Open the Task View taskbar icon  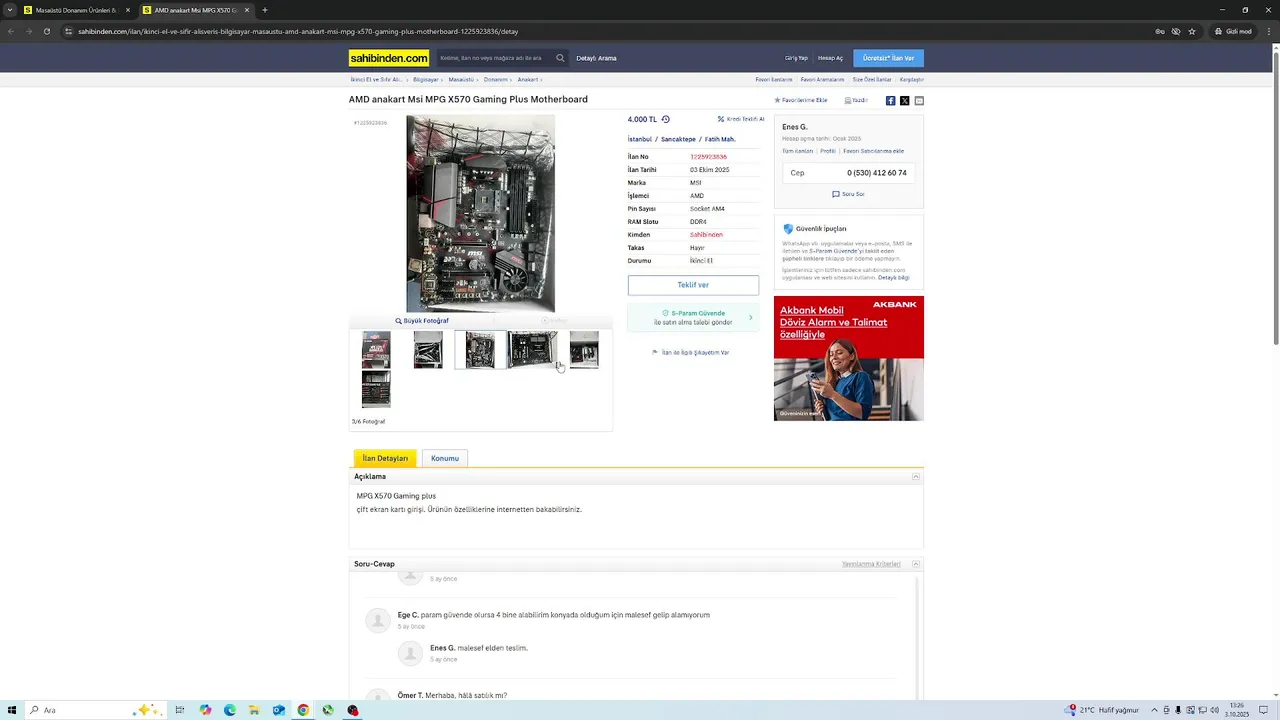pos(180,710)
